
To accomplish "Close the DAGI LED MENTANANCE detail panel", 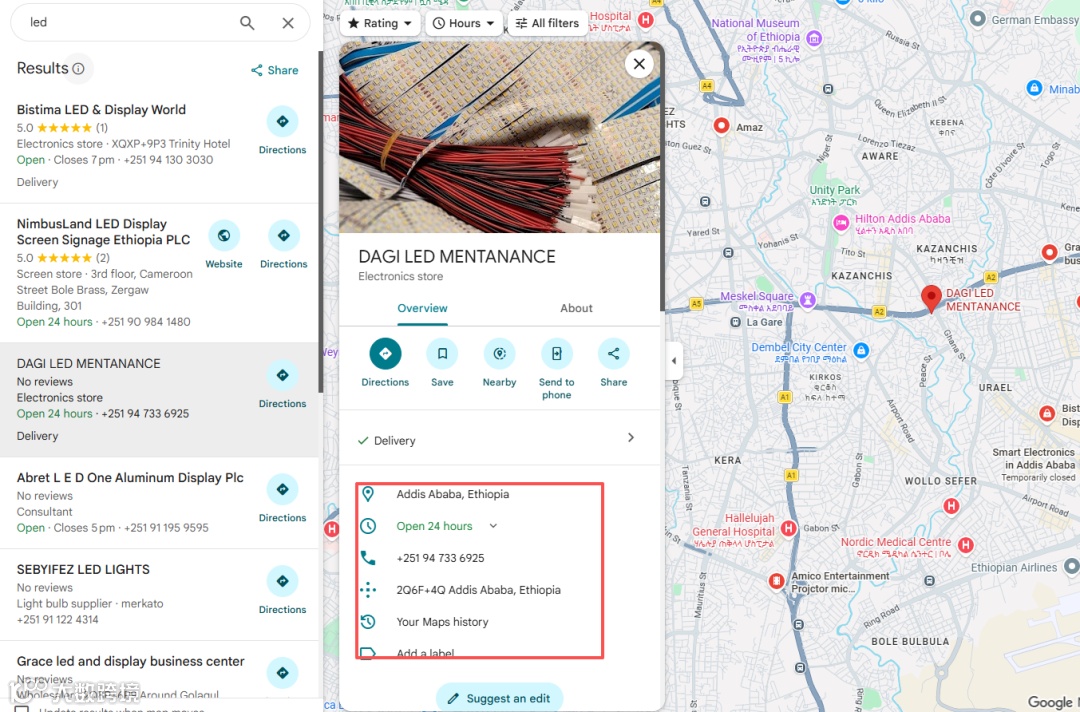I will 639,64.
